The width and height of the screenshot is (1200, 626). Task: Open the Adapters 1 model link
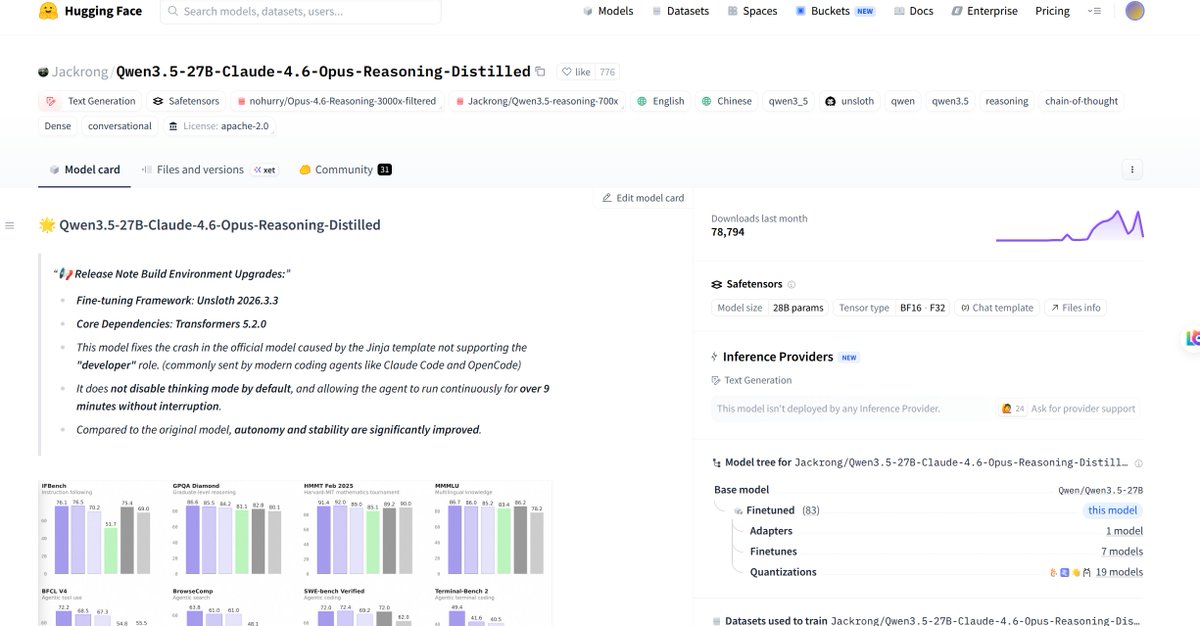point(1124,531)
